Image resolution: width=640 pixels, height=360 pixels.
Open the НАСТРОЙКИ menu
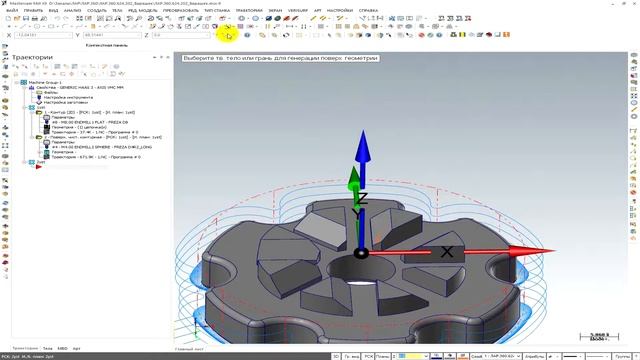tap(340, 11)
